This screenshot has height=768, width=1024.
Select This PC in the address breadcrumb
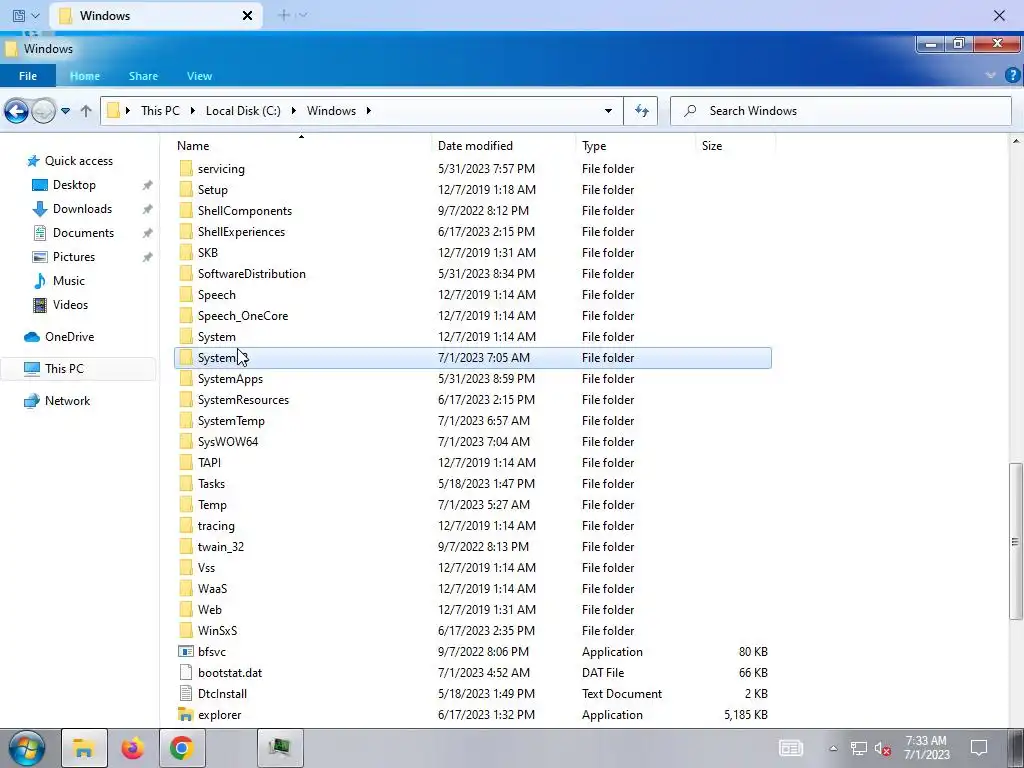point(160,111)
